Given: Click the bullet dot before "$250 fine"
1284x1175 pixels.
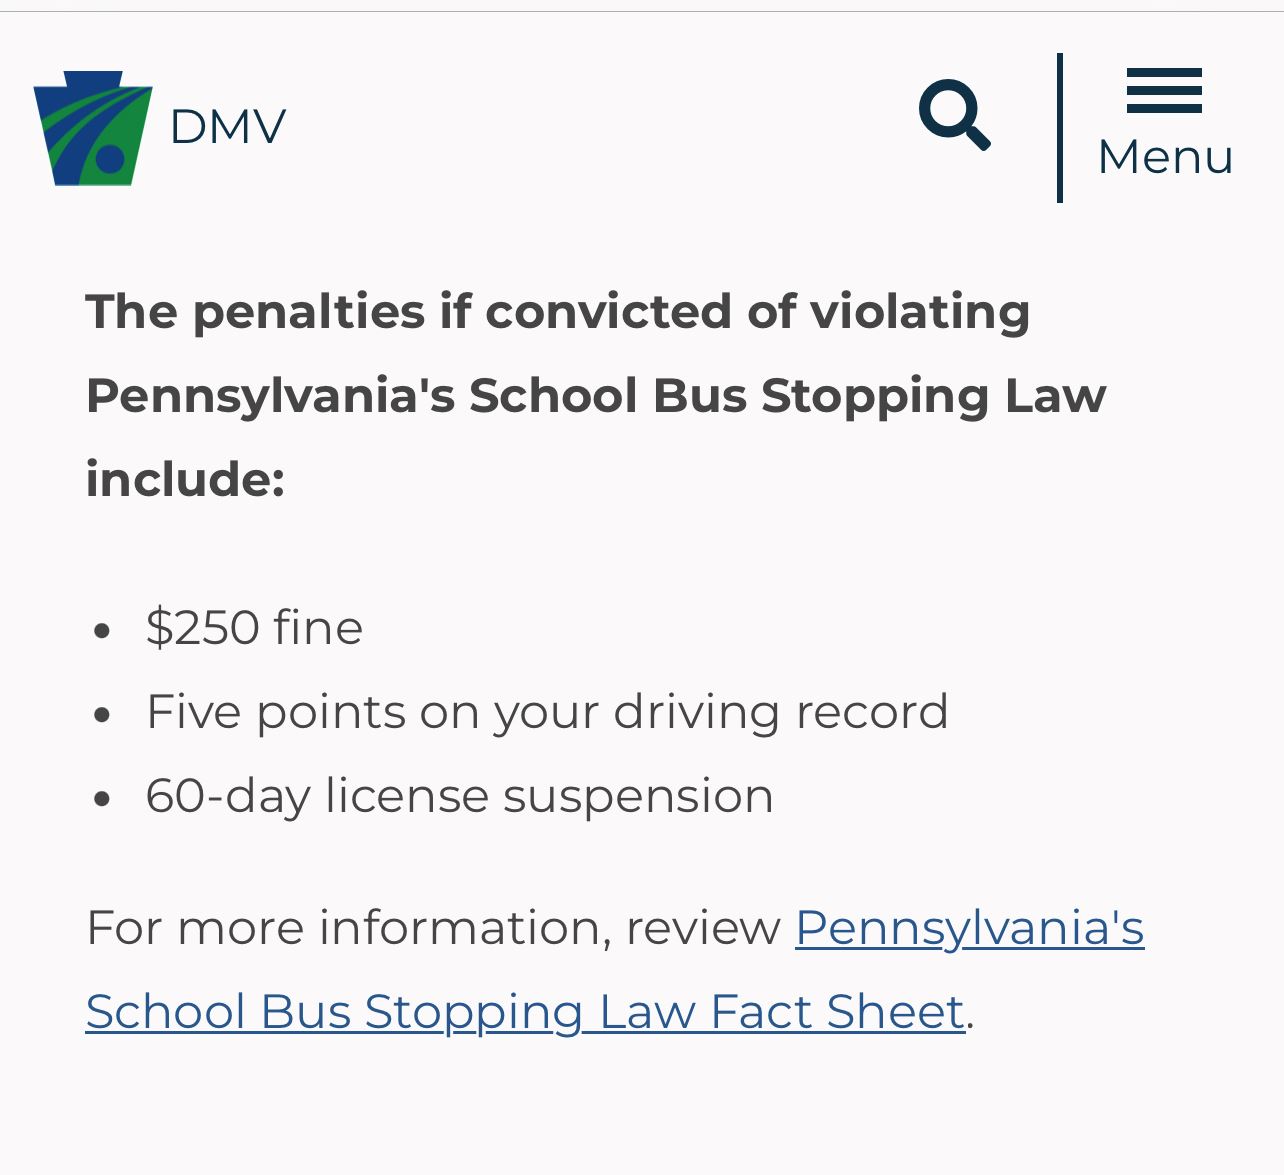Looking at the screenshot, I should (x=101, y=631).
